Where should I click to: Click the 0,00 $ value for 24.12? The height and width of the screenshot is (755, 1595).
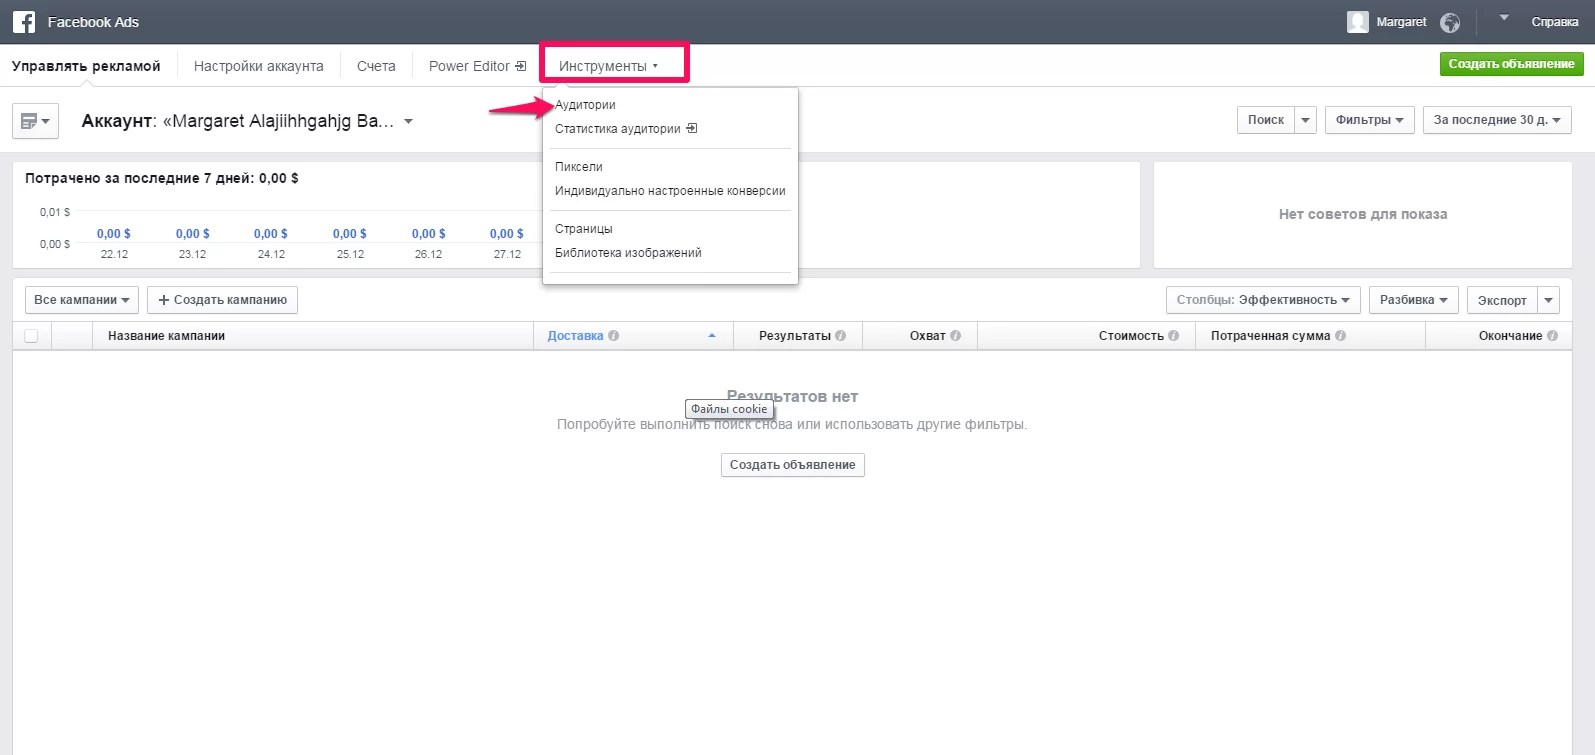pyautogui.click(x=271, y=234)
